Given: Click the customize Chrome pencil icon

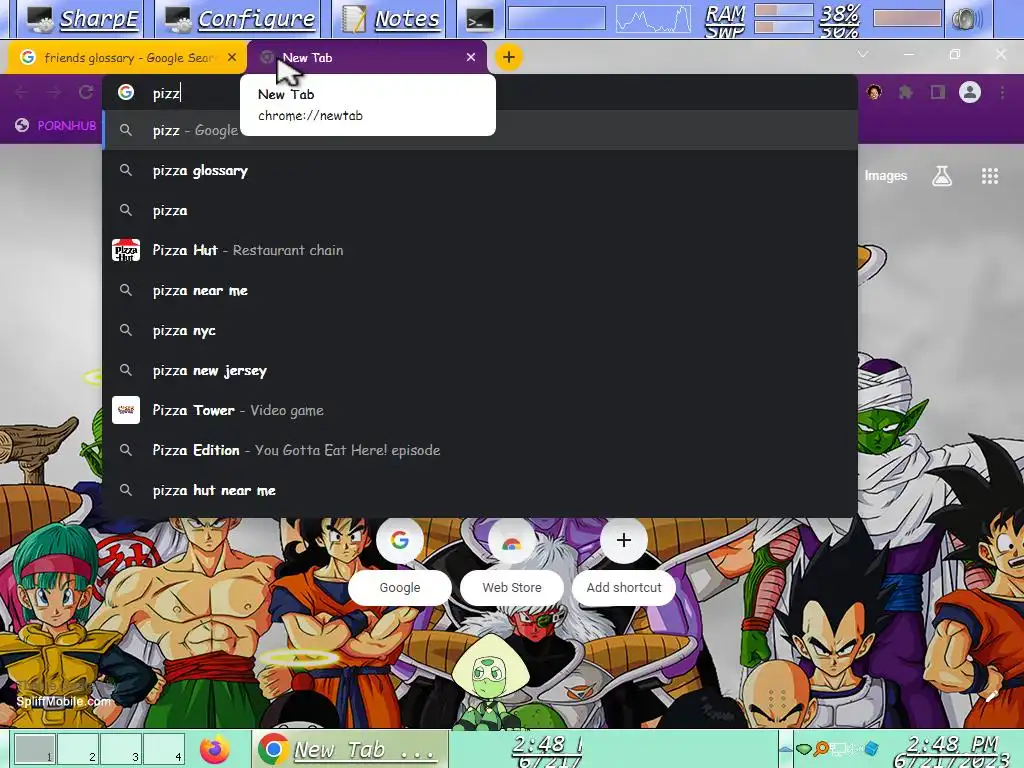Looking at the screenshot, I should click(x=993, y=696).
